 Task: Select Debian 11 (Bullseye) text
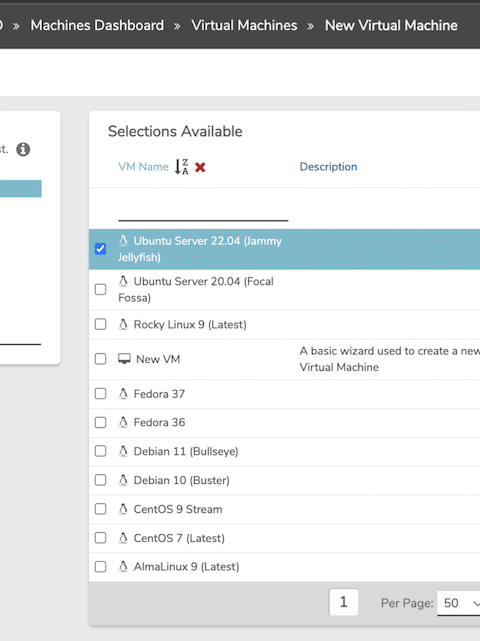coord(186,451)
